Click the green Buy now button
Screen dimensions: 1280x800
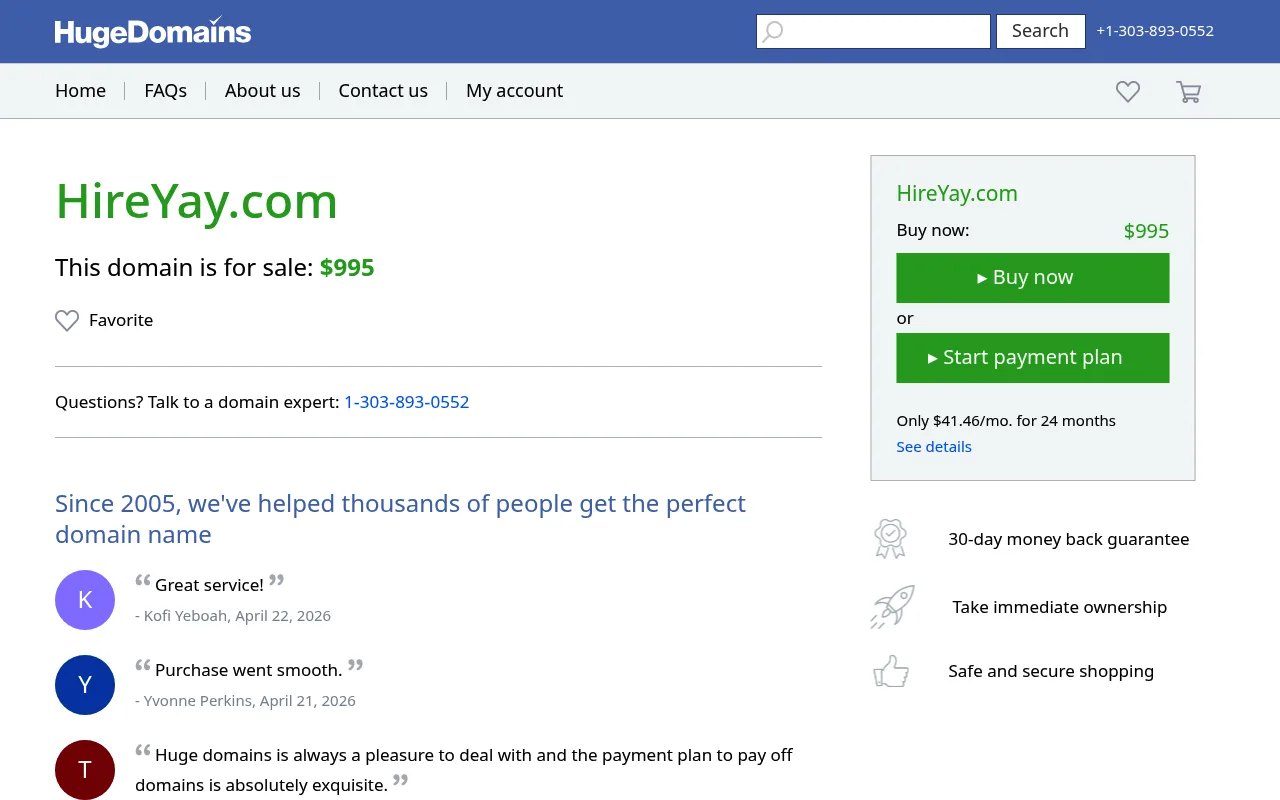[x=1032, y=278]
